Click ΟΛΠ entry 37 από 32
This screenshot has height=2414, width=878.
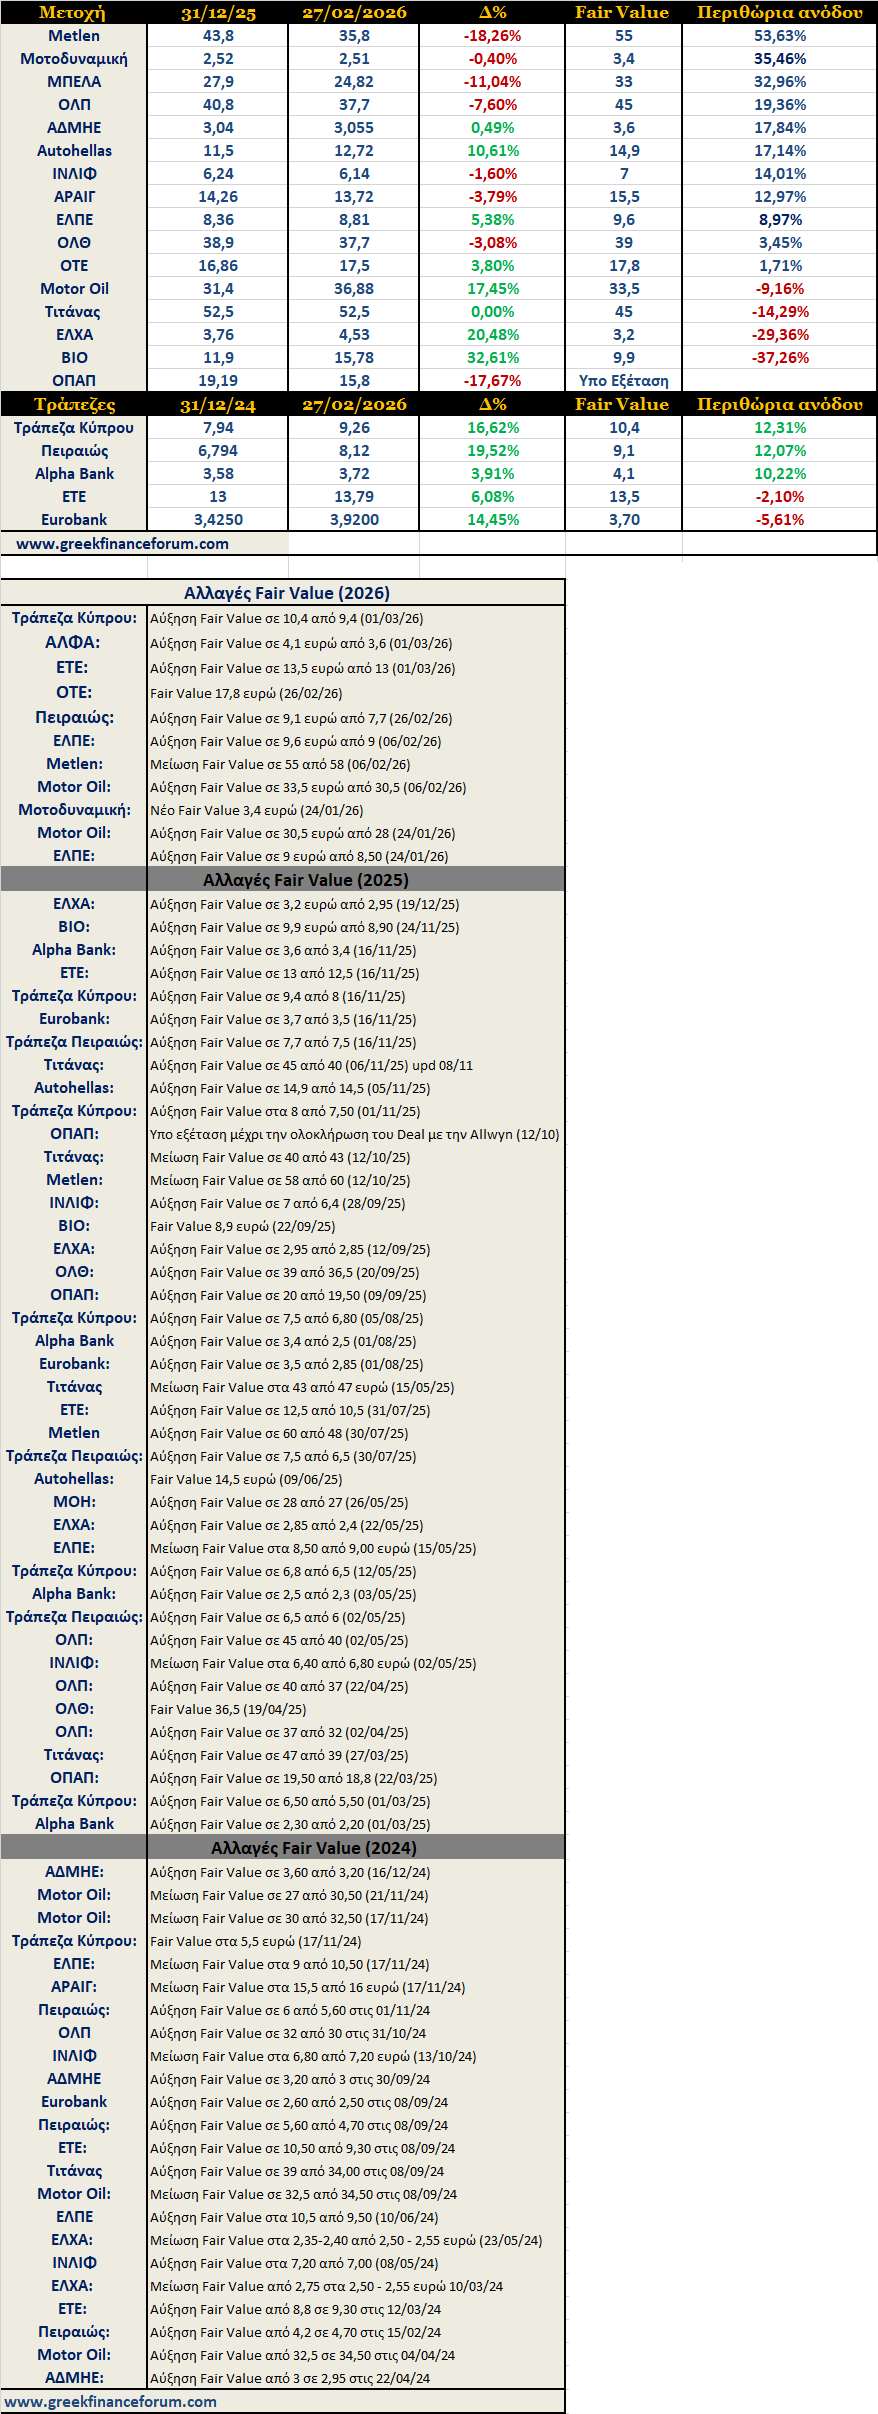(x=279, y=1733)
